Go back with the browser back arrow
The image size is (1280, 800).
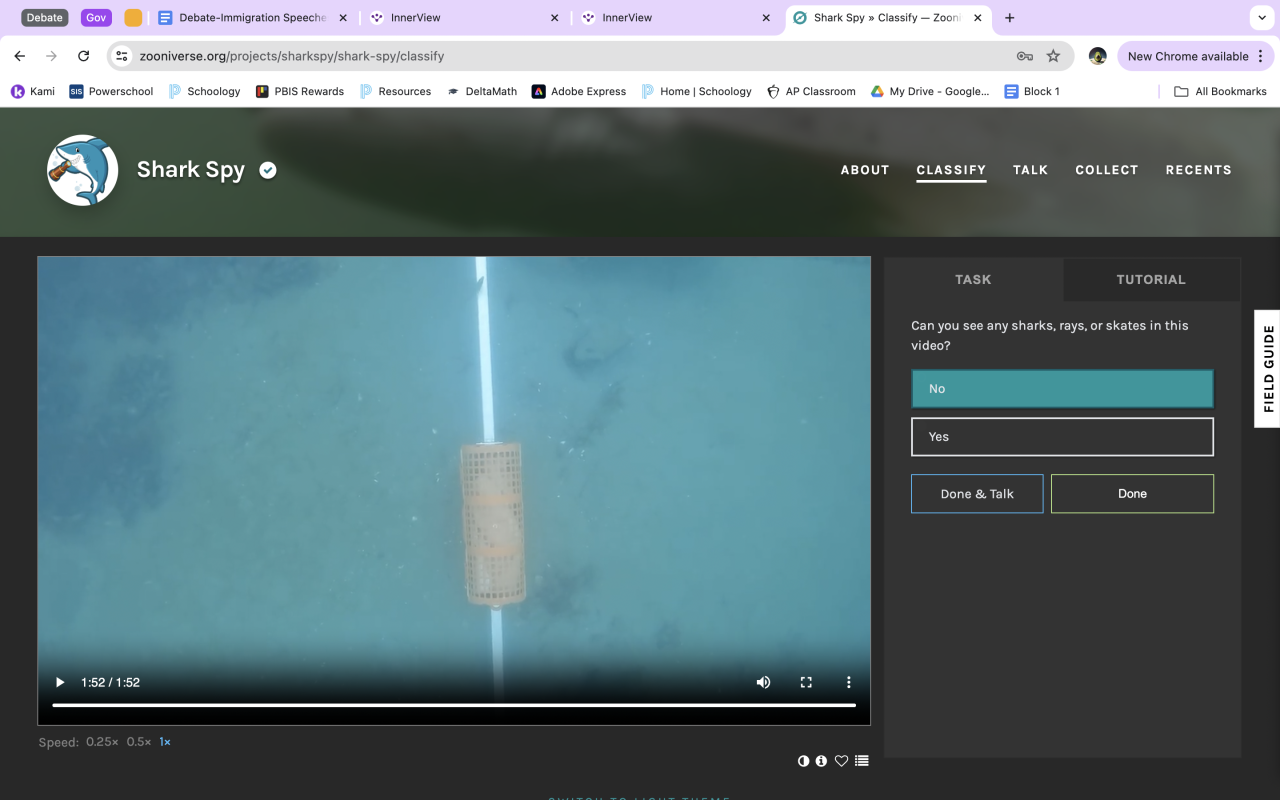point(20,56)
